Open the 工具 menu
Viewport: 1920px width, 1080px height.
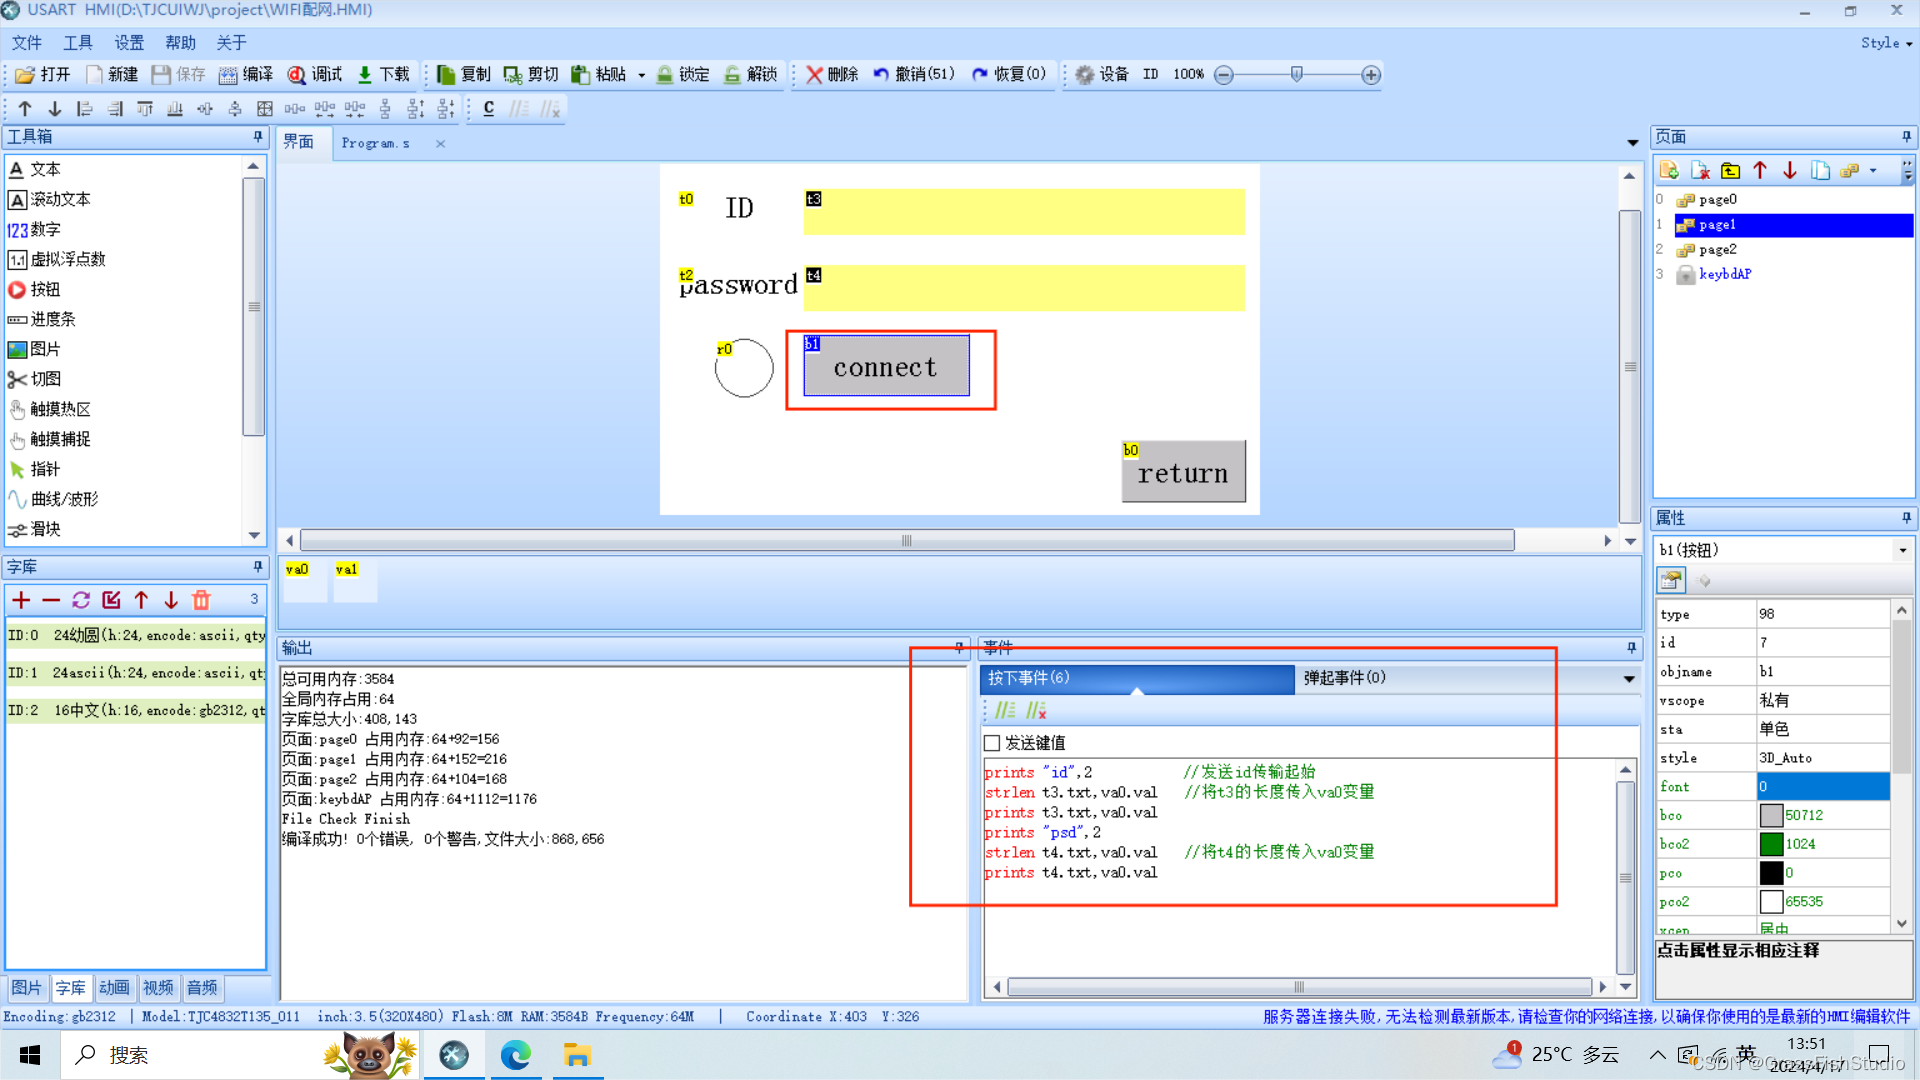click(77, 43)
